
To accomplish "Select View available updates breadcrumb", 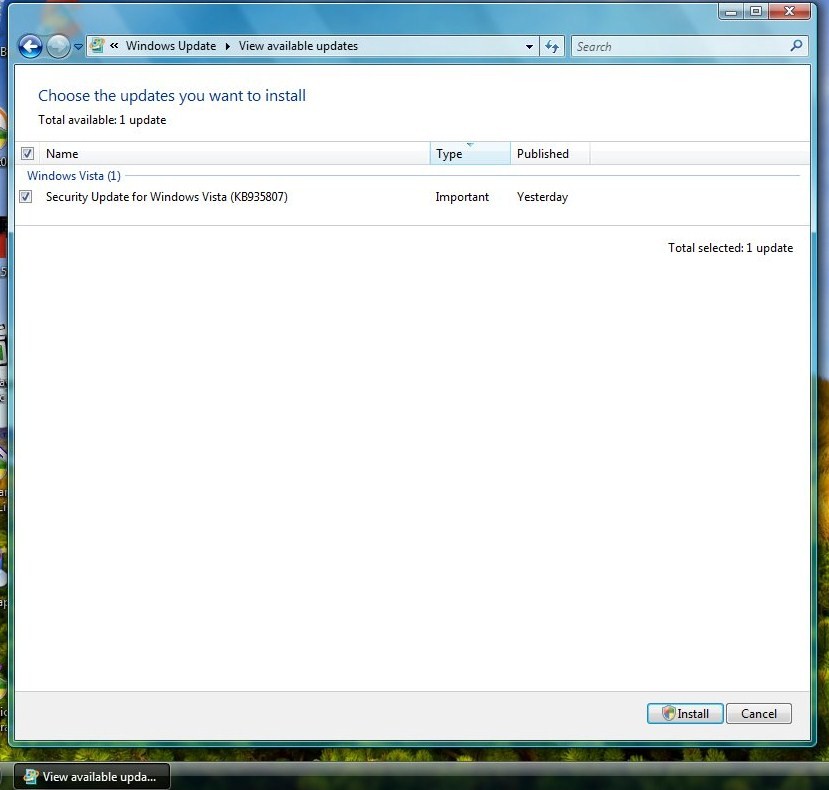I will pyautogui.click(x=298, y=46).
